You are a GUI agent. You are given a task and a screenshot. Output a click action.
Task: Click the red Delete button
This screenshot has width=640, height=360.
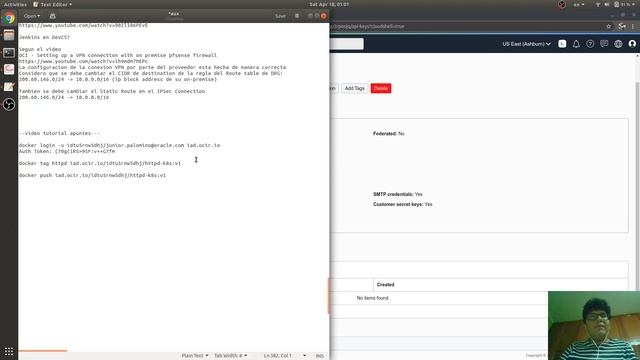[381, 88]
